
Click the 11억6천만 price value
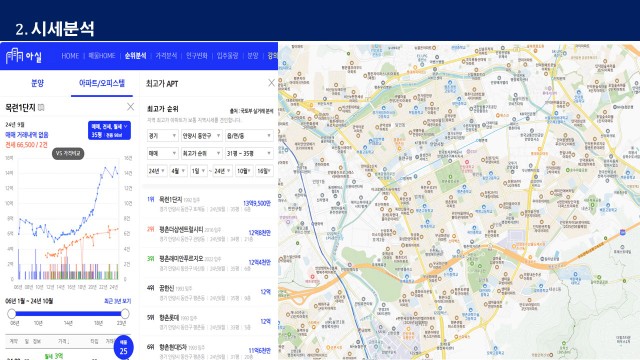[260, 350]
